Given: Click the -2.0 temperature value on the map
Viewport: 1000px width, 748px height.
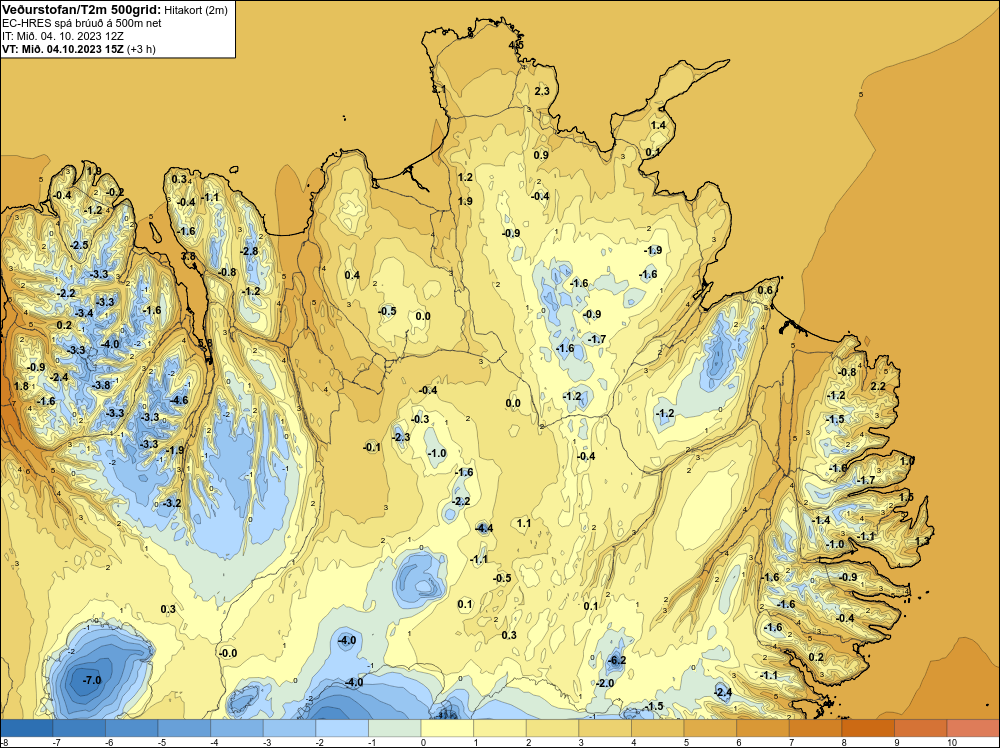Looking at the screenshot, I should 605,683.
